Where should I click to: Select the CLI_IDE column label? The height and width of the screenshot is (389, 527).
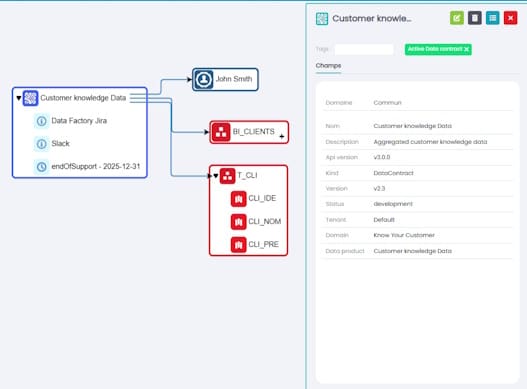[x=262, y=198]
